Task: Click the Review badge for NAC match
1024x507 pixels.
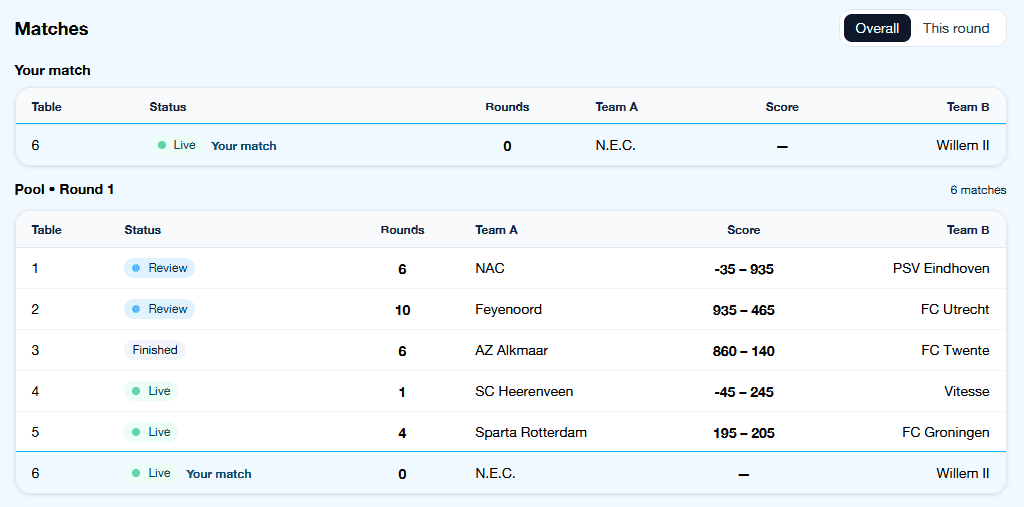Action: click(x=159, y=268)
